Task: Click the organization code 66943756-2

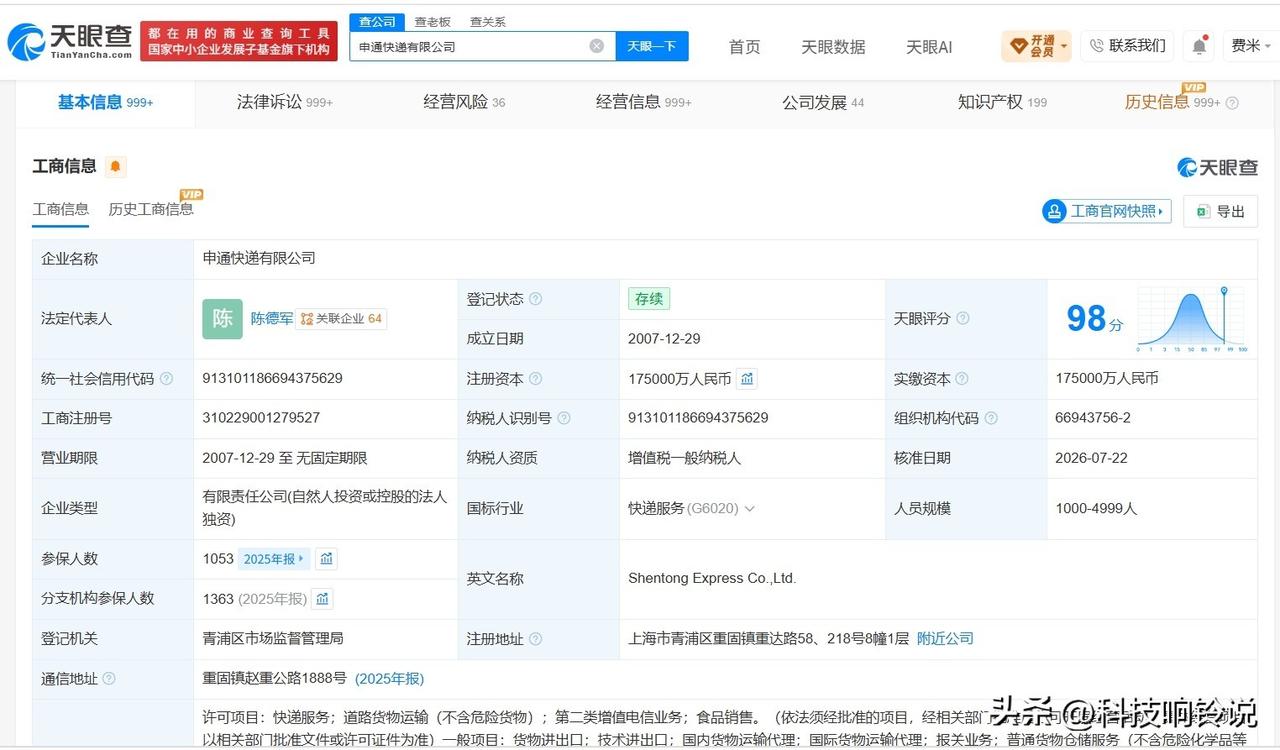Action: 1093,418
